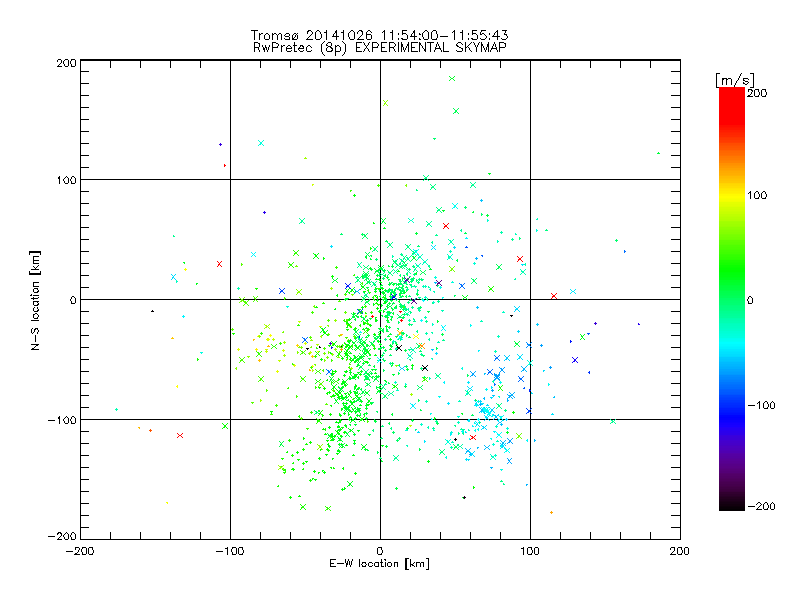The width and height of the screenshot is (800, 600).
Task: Click the y-axis '100' tick label
Action: pos(66,180)
